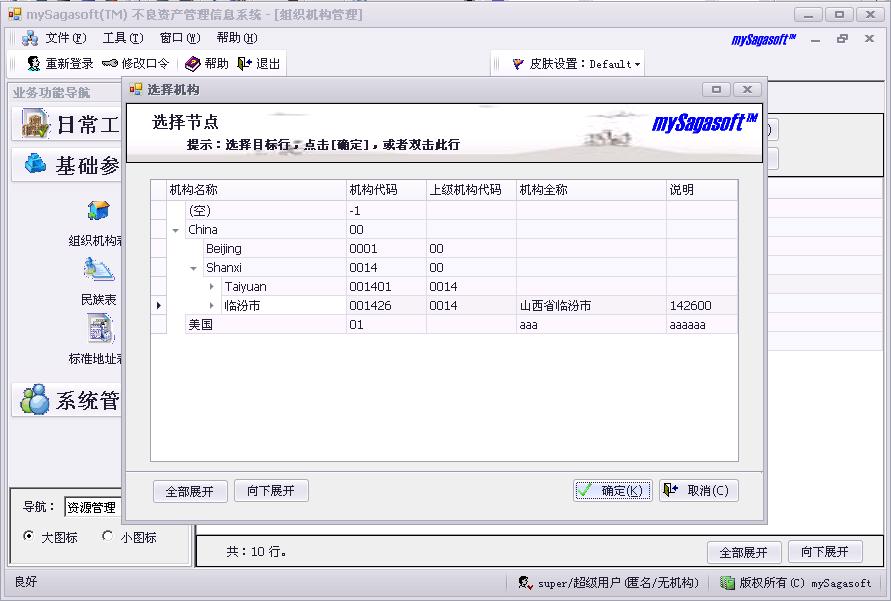Close the 选择机构 dialog
The height and width of the screenshot is (601, 891).
tap(747, 89)
